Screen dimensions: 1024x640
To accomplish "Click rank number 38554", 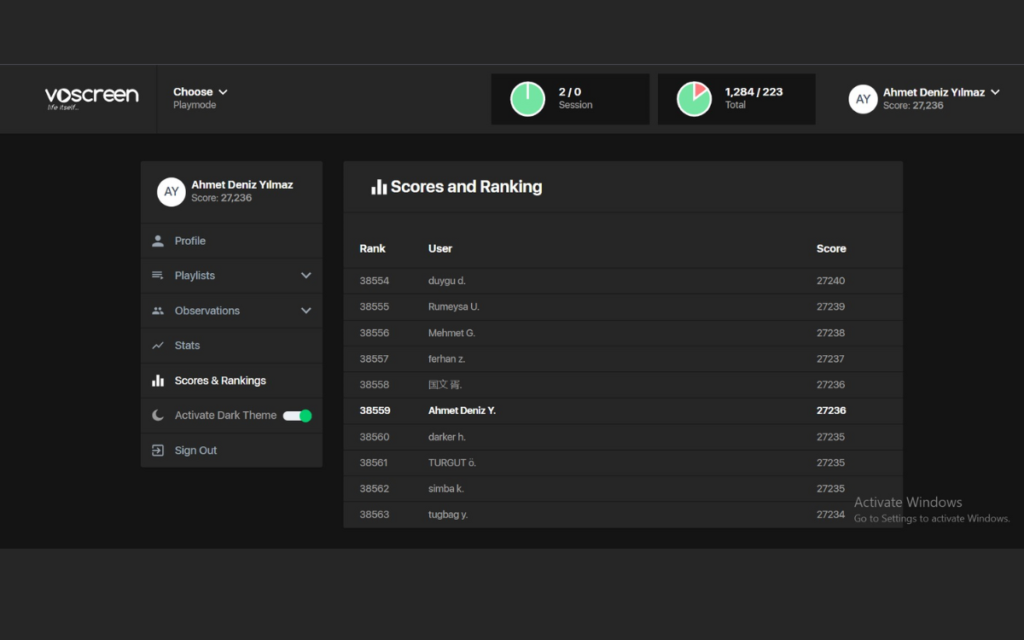I will pos(374,281).
